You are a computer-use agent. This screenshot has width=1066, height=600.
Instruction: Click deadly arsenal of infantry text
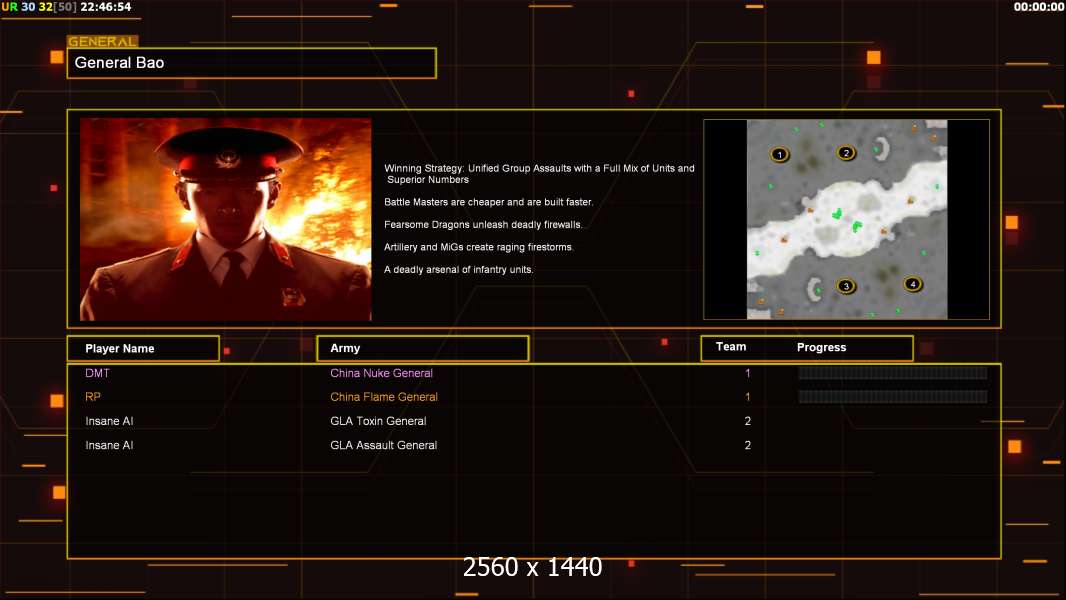(458, 269)
